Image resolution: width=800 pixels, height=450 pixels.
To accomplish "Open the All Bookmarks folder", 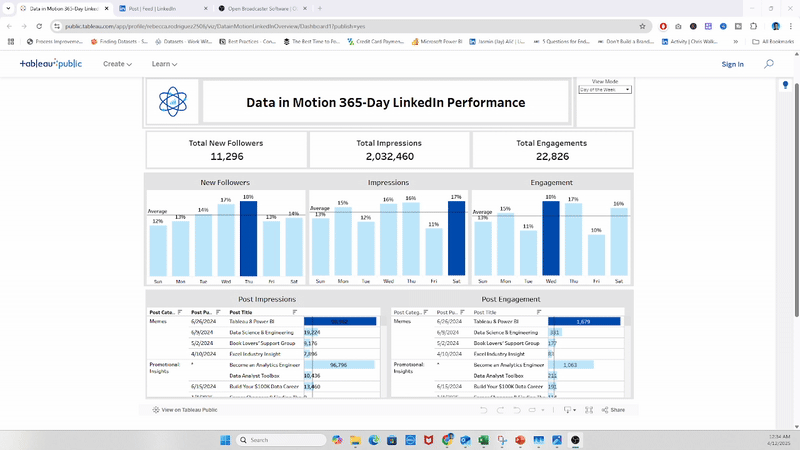I will coord(773,41).
